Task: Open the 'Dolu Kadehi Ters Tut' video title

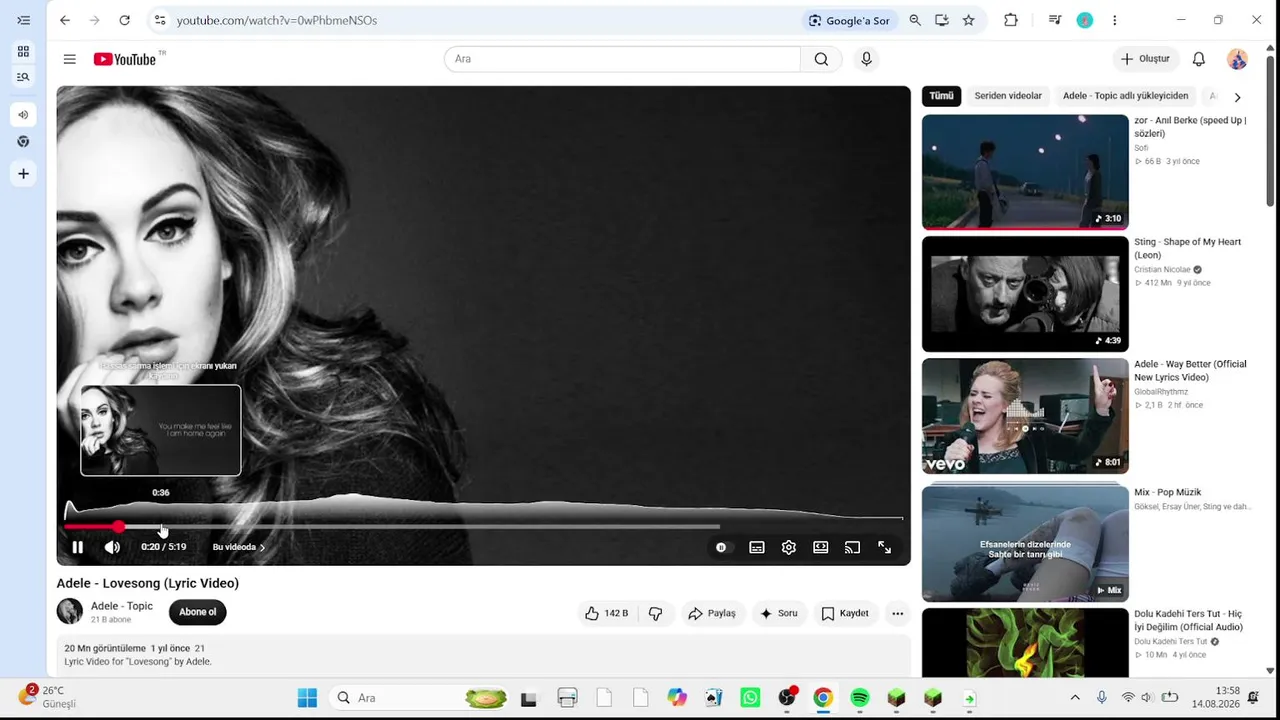Action: (x=1188, y=620)
